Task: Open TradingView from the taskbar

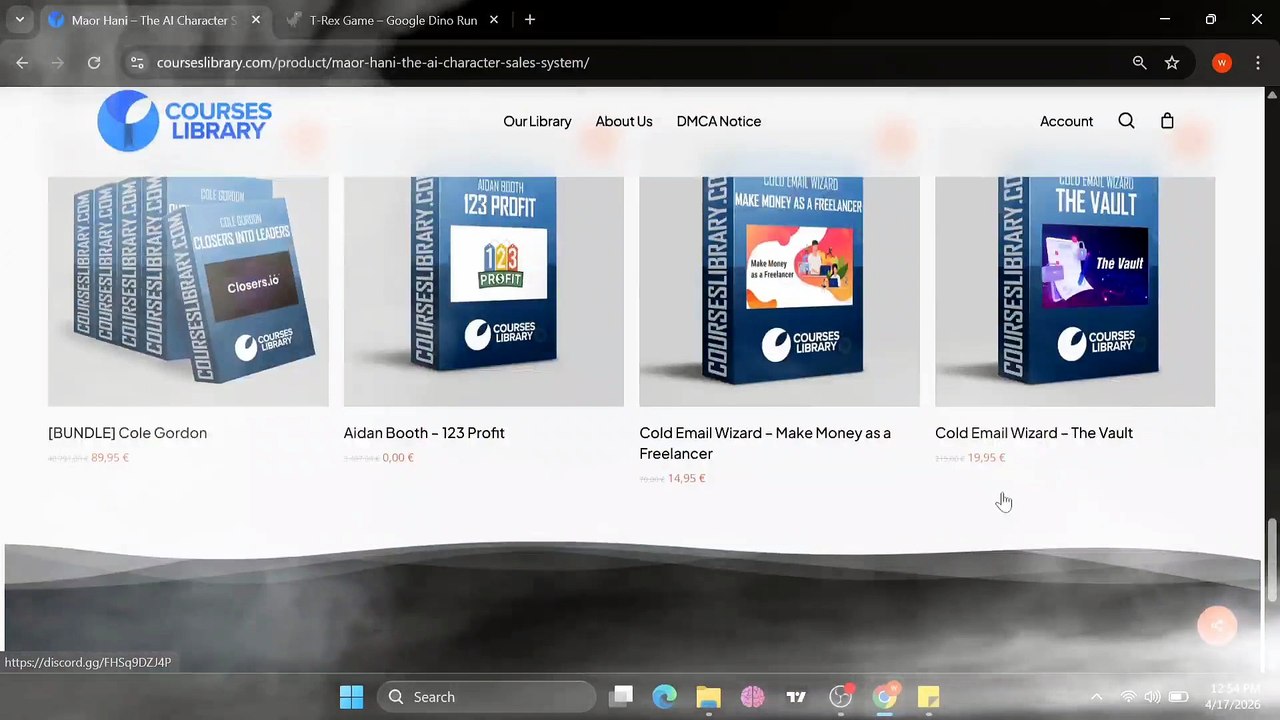Action: pos(796,697)
